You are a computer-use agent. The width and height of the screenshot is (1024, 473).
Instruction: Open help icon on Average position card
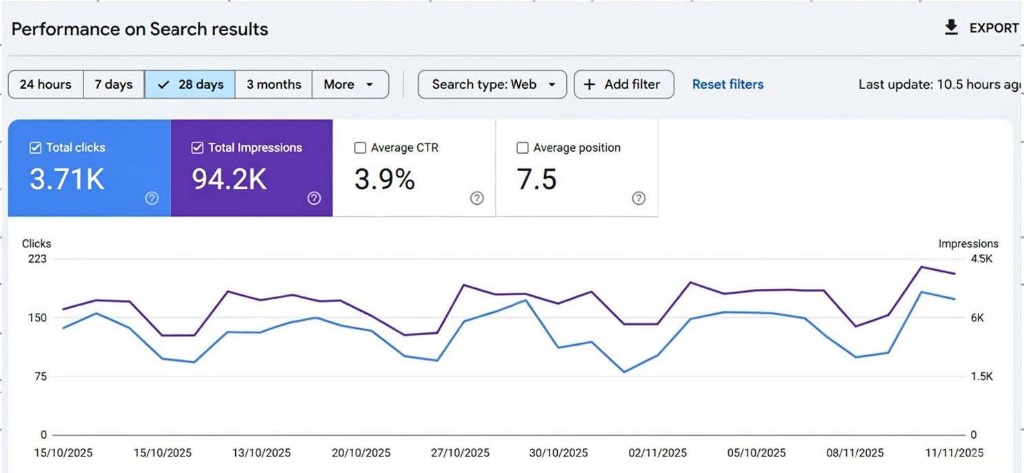click(x=639, y=198)
